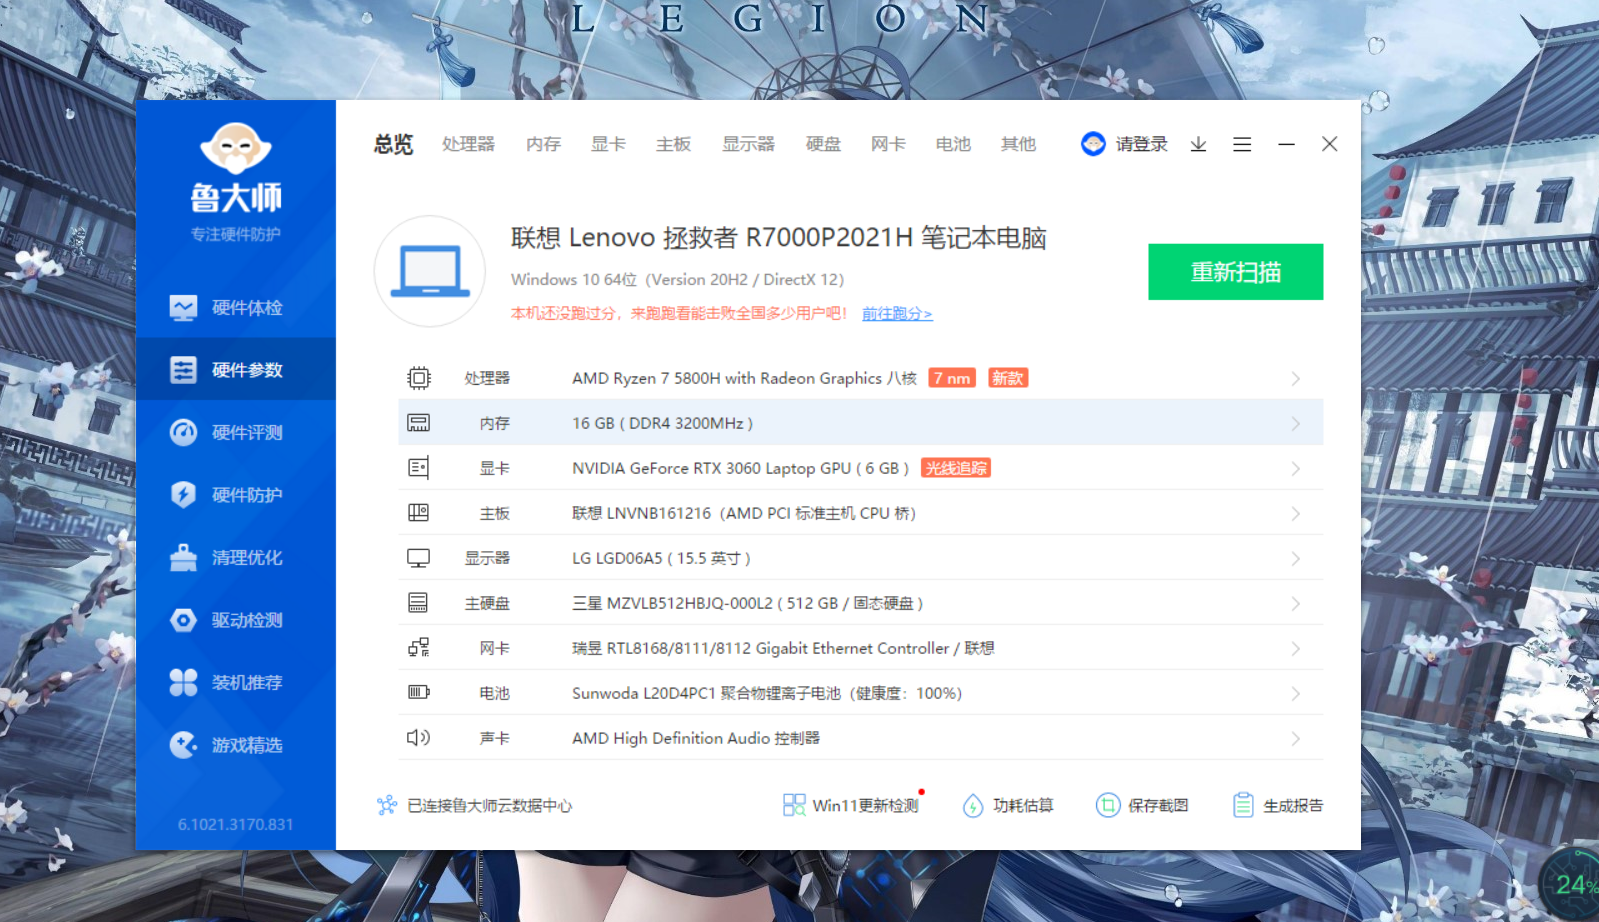This screenshot has height=922, width=1599.
Task: Switch to the 网卡 tab
Action: click(x=888, y=144)
